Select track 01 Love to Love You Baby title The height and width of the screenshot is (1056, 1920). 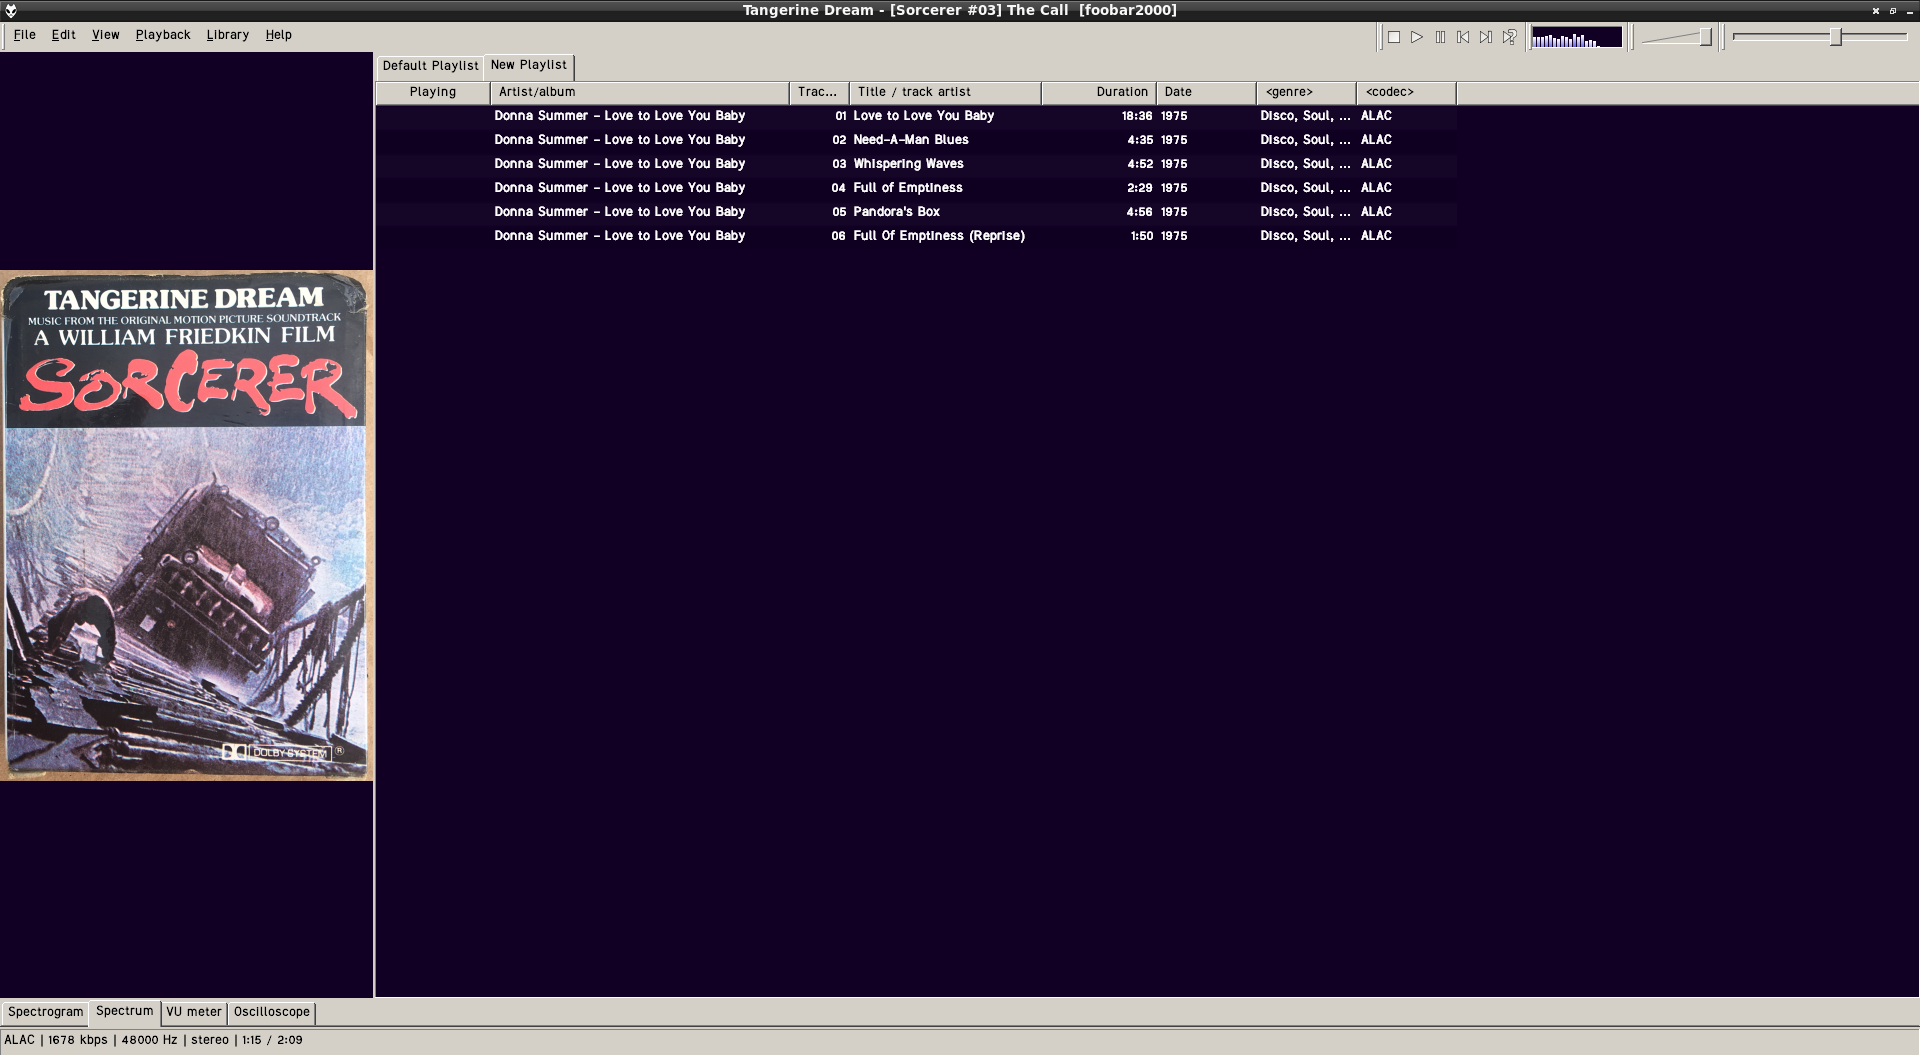click(x=923, y=116)
